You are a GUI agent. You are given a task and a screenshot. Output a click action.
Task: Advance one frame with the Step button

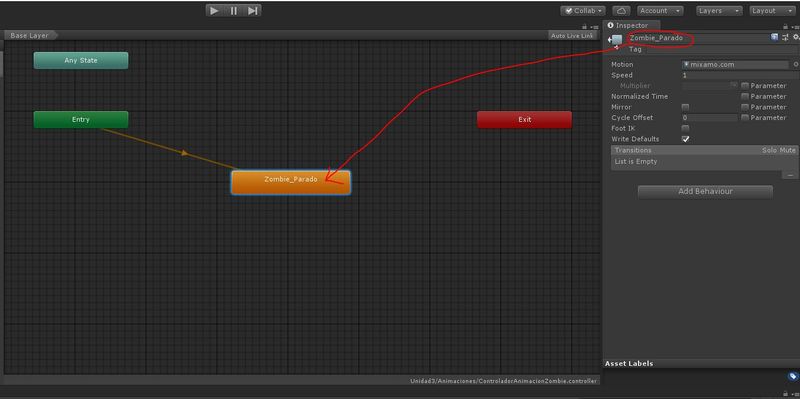(x=253, y=10)
